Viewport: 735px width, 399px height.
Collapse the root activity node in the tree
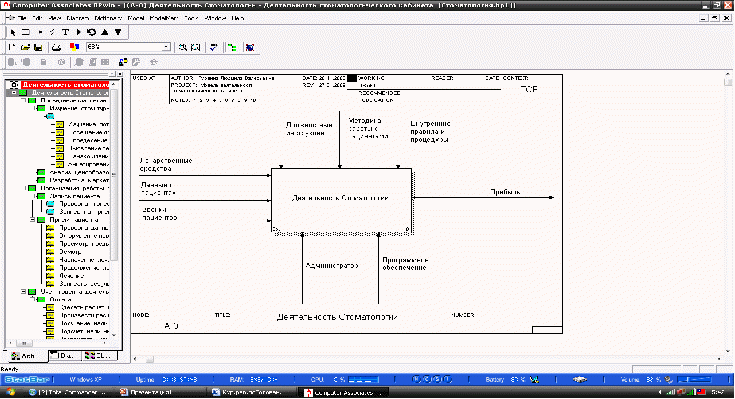point(14,93)
